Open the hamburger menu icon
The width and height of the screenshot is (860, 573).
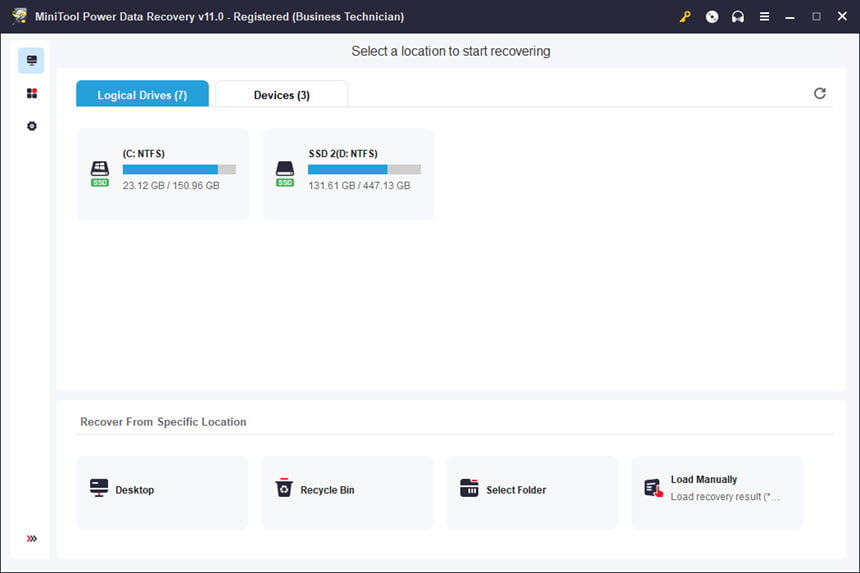coord(764,16)
